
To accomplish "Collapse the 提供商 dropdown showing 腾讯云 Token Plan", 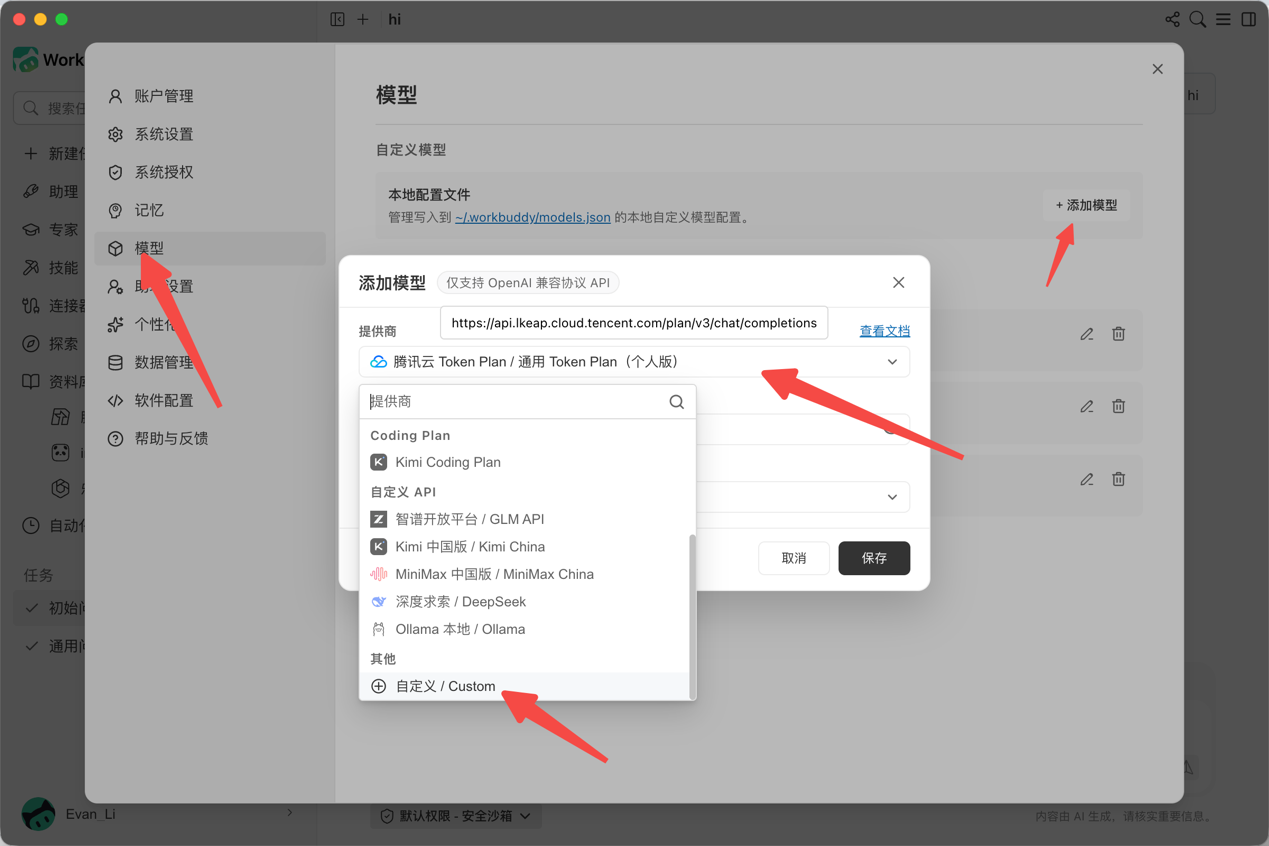I will (x=634, y=362).
